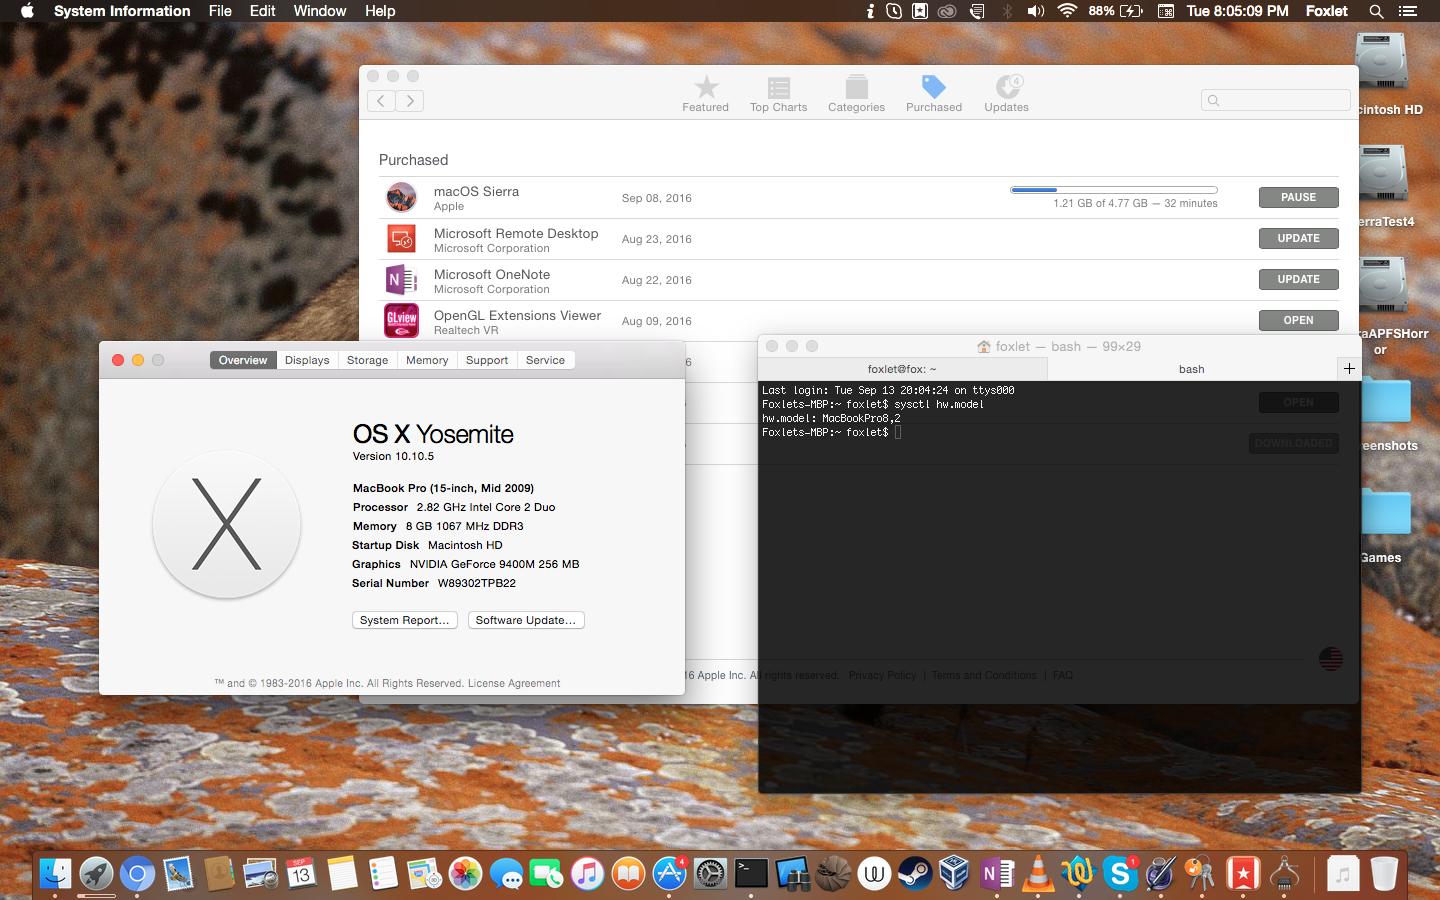Screen dimensions: 1440x900
Task: Open OpenGL Extensions Viewer via OPEN button
Action: point(1298,320)
